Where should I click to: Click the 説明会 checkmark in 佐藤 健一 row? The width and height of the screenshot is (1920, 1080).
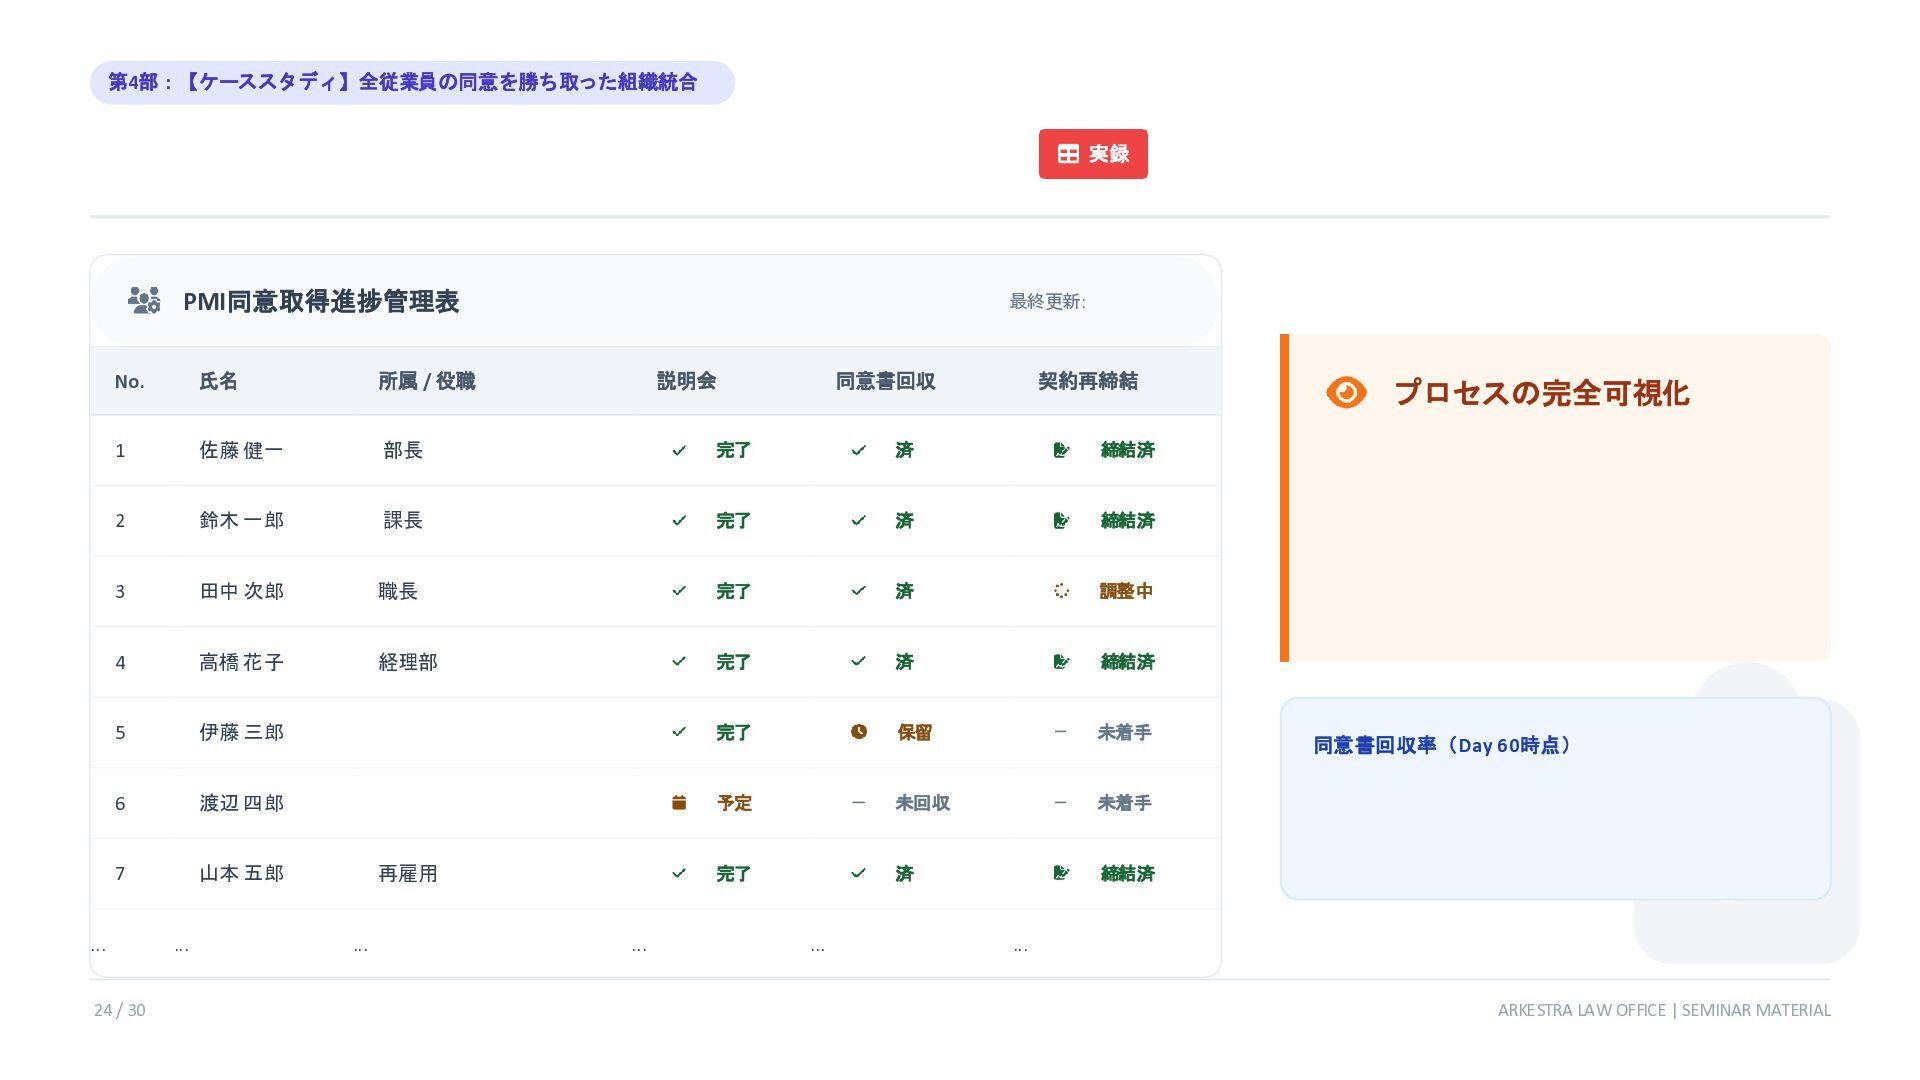tap(679, 450)
